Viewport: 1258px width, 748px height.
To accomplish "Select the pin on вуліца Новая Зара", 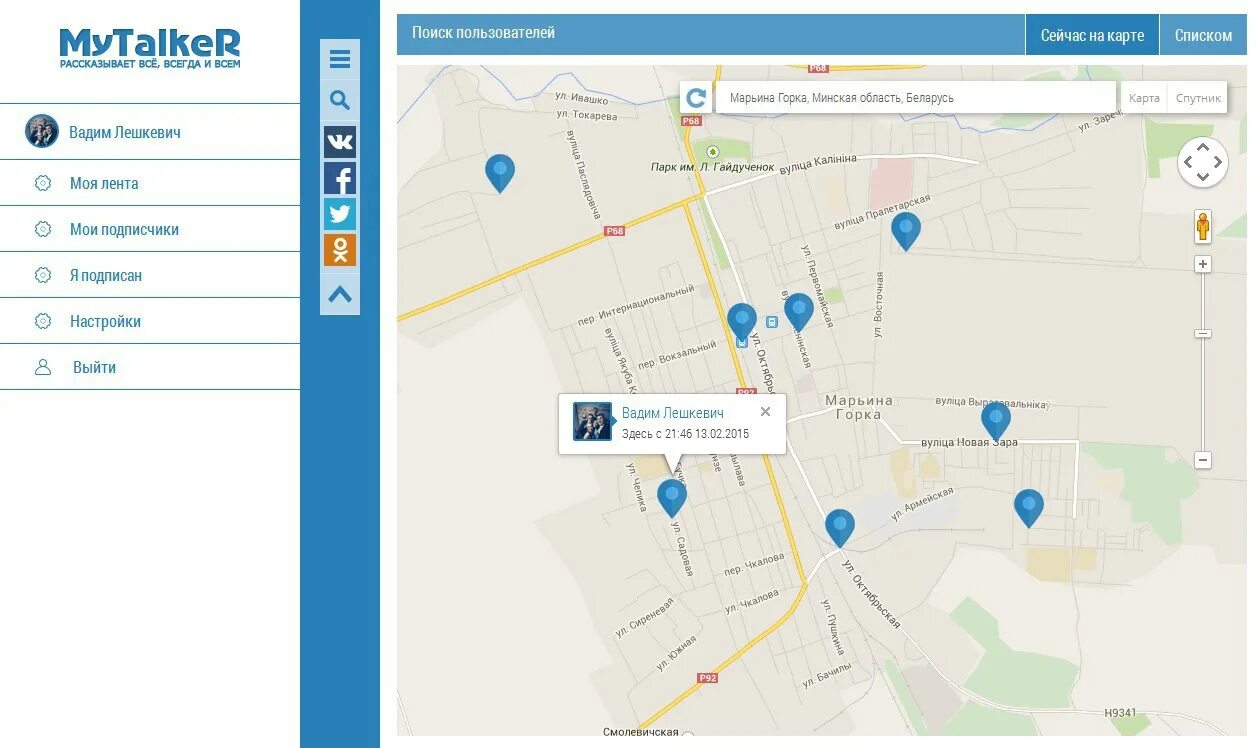I will [996, 421].
